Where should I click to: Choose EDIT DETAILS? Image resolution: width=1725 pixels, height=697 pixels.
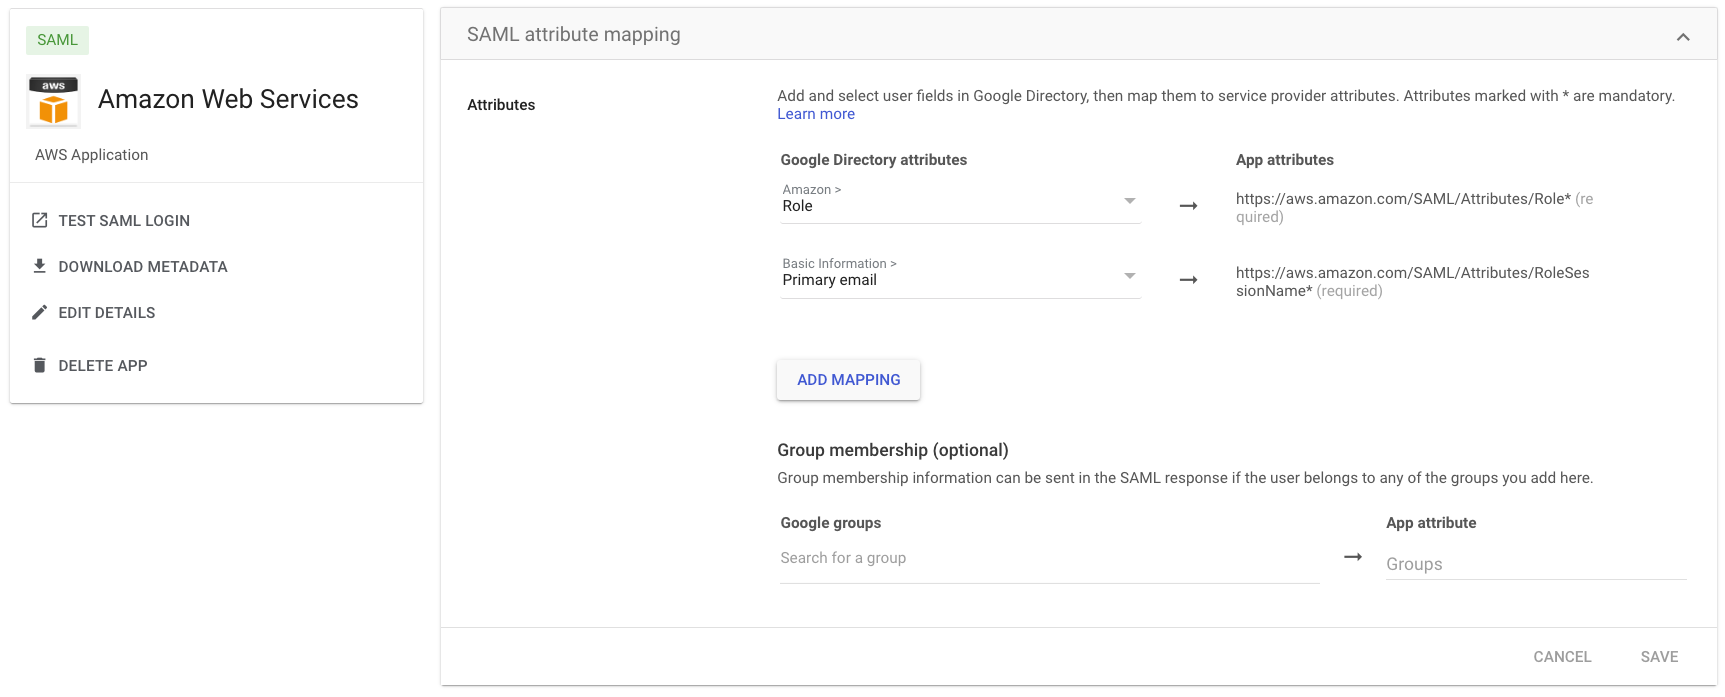point(107,313)
